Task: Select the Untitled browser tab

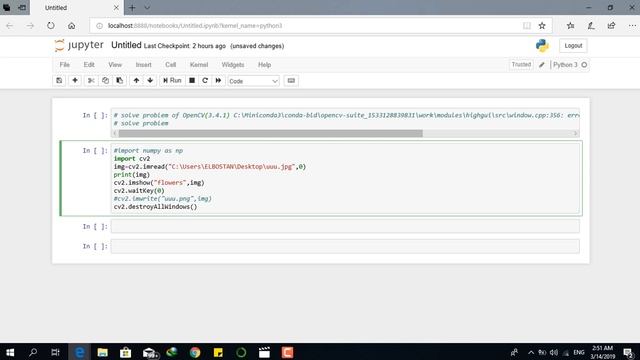Action: tap(76, 8)
